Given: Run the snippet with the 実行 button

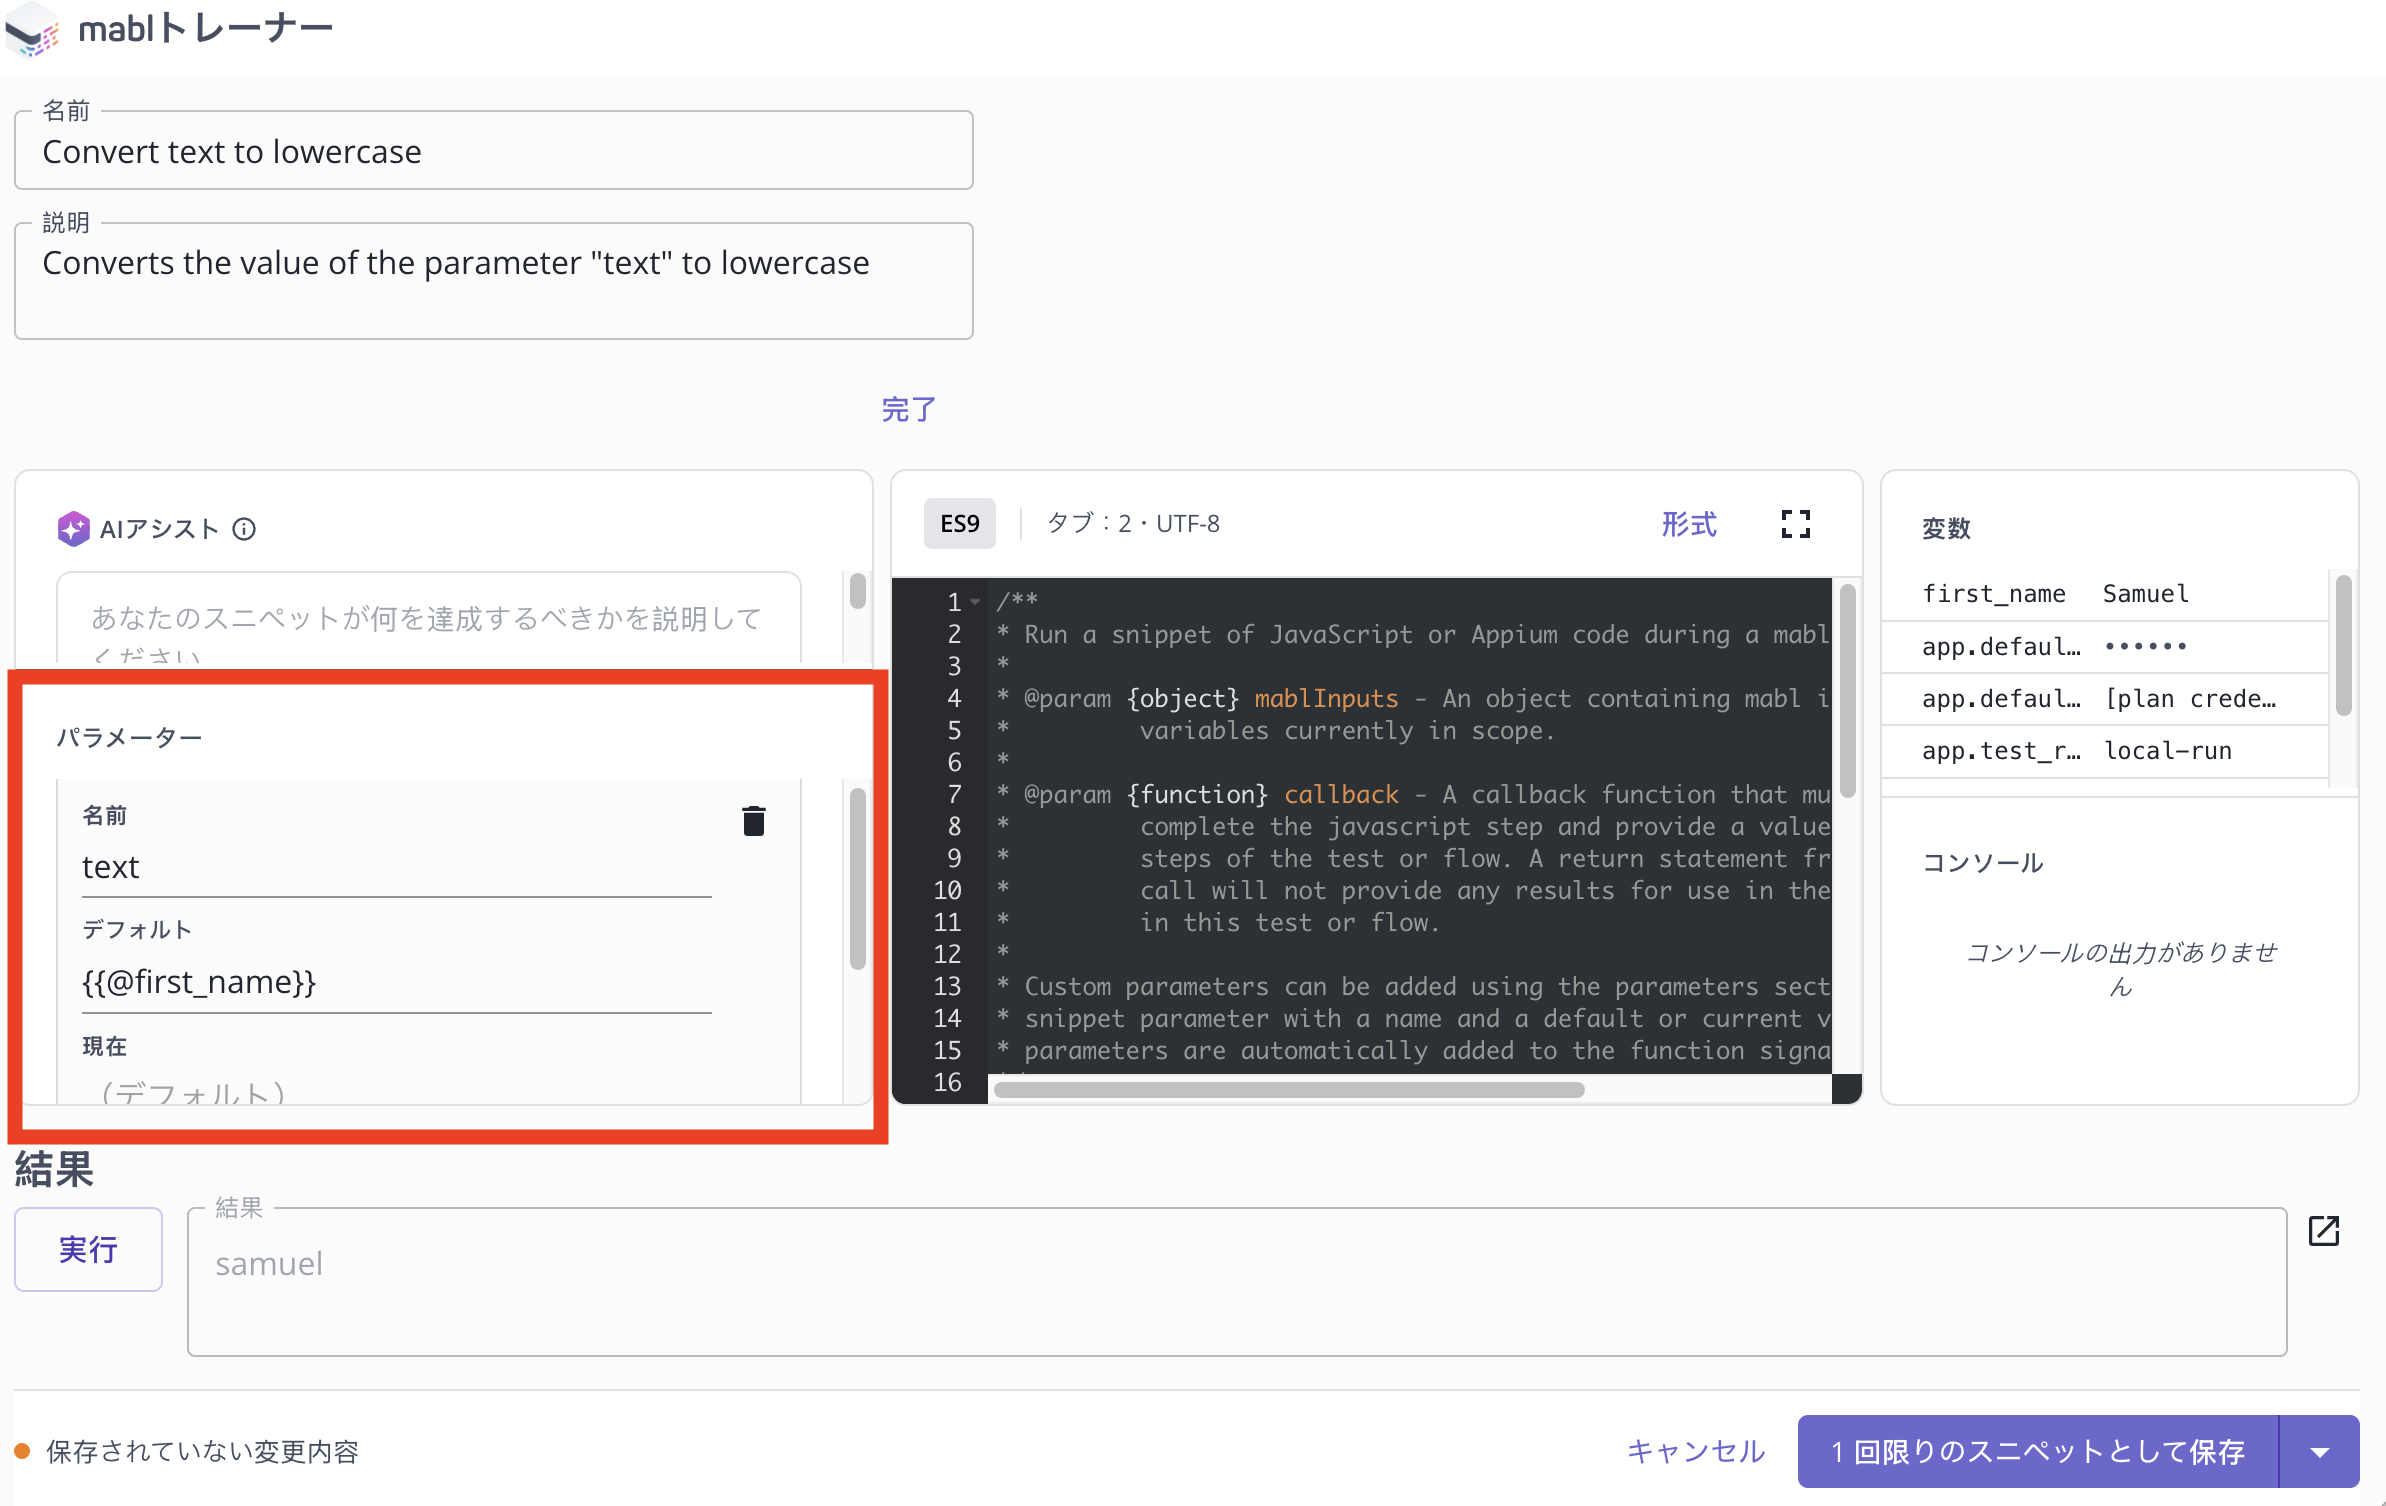Looking at the screenshot, I should 87,1249.
